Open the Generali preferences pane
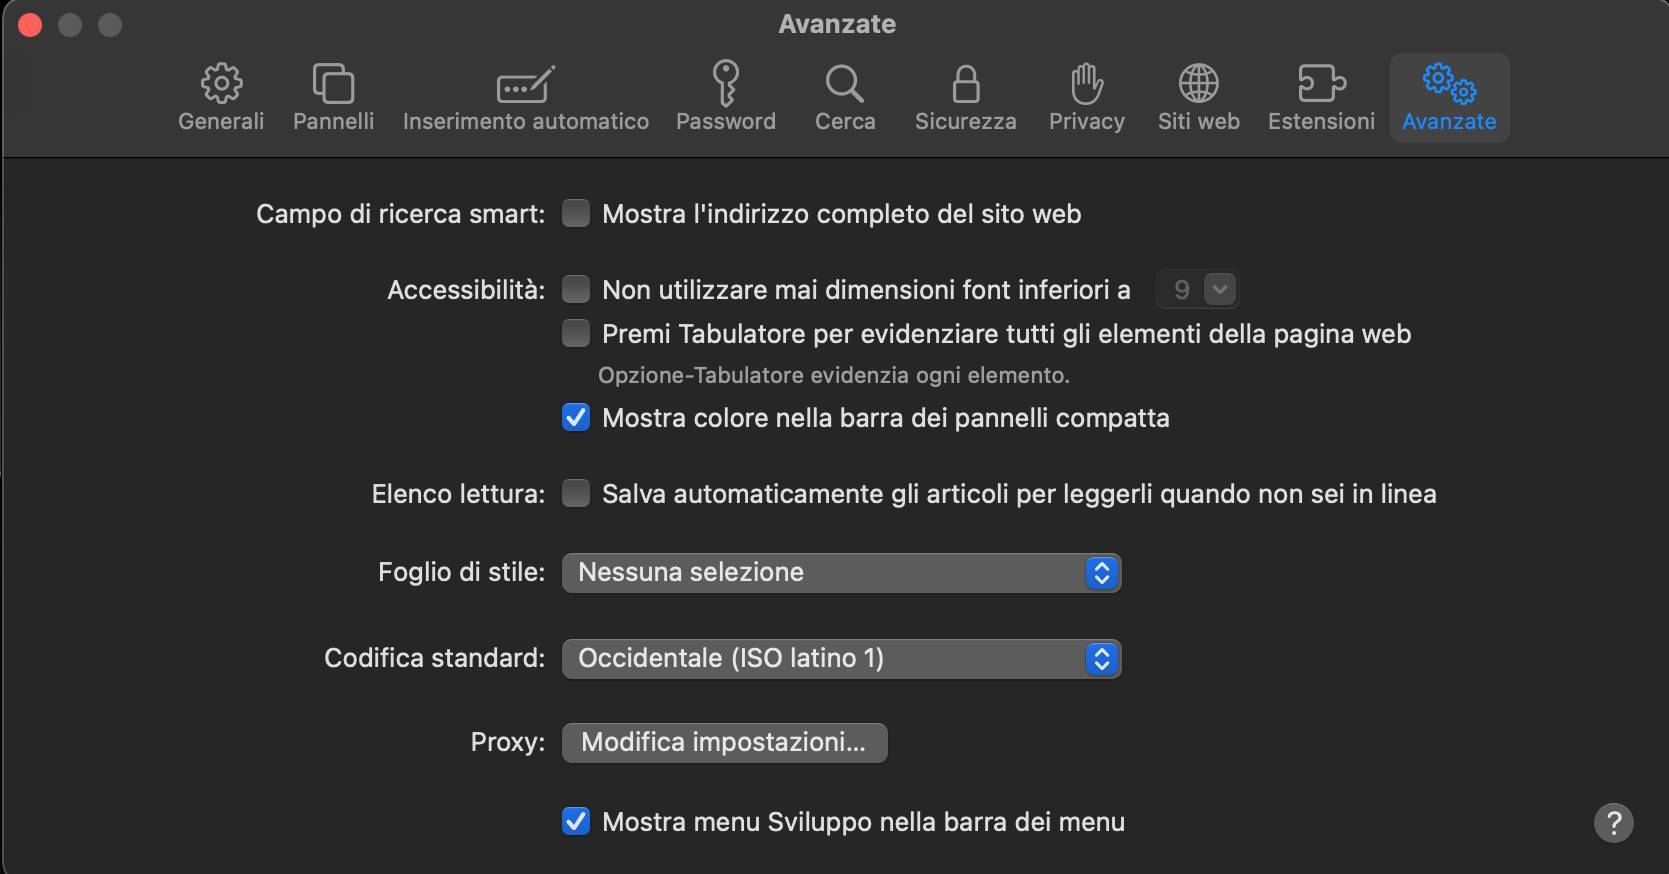Viewport: 1669px width, 874px height. [x=220, y=95]
